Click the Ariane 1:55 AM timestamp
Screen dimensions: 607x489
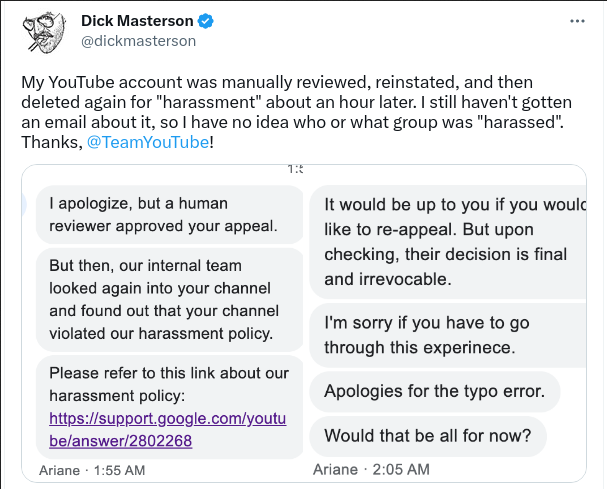tap(92, 470)
